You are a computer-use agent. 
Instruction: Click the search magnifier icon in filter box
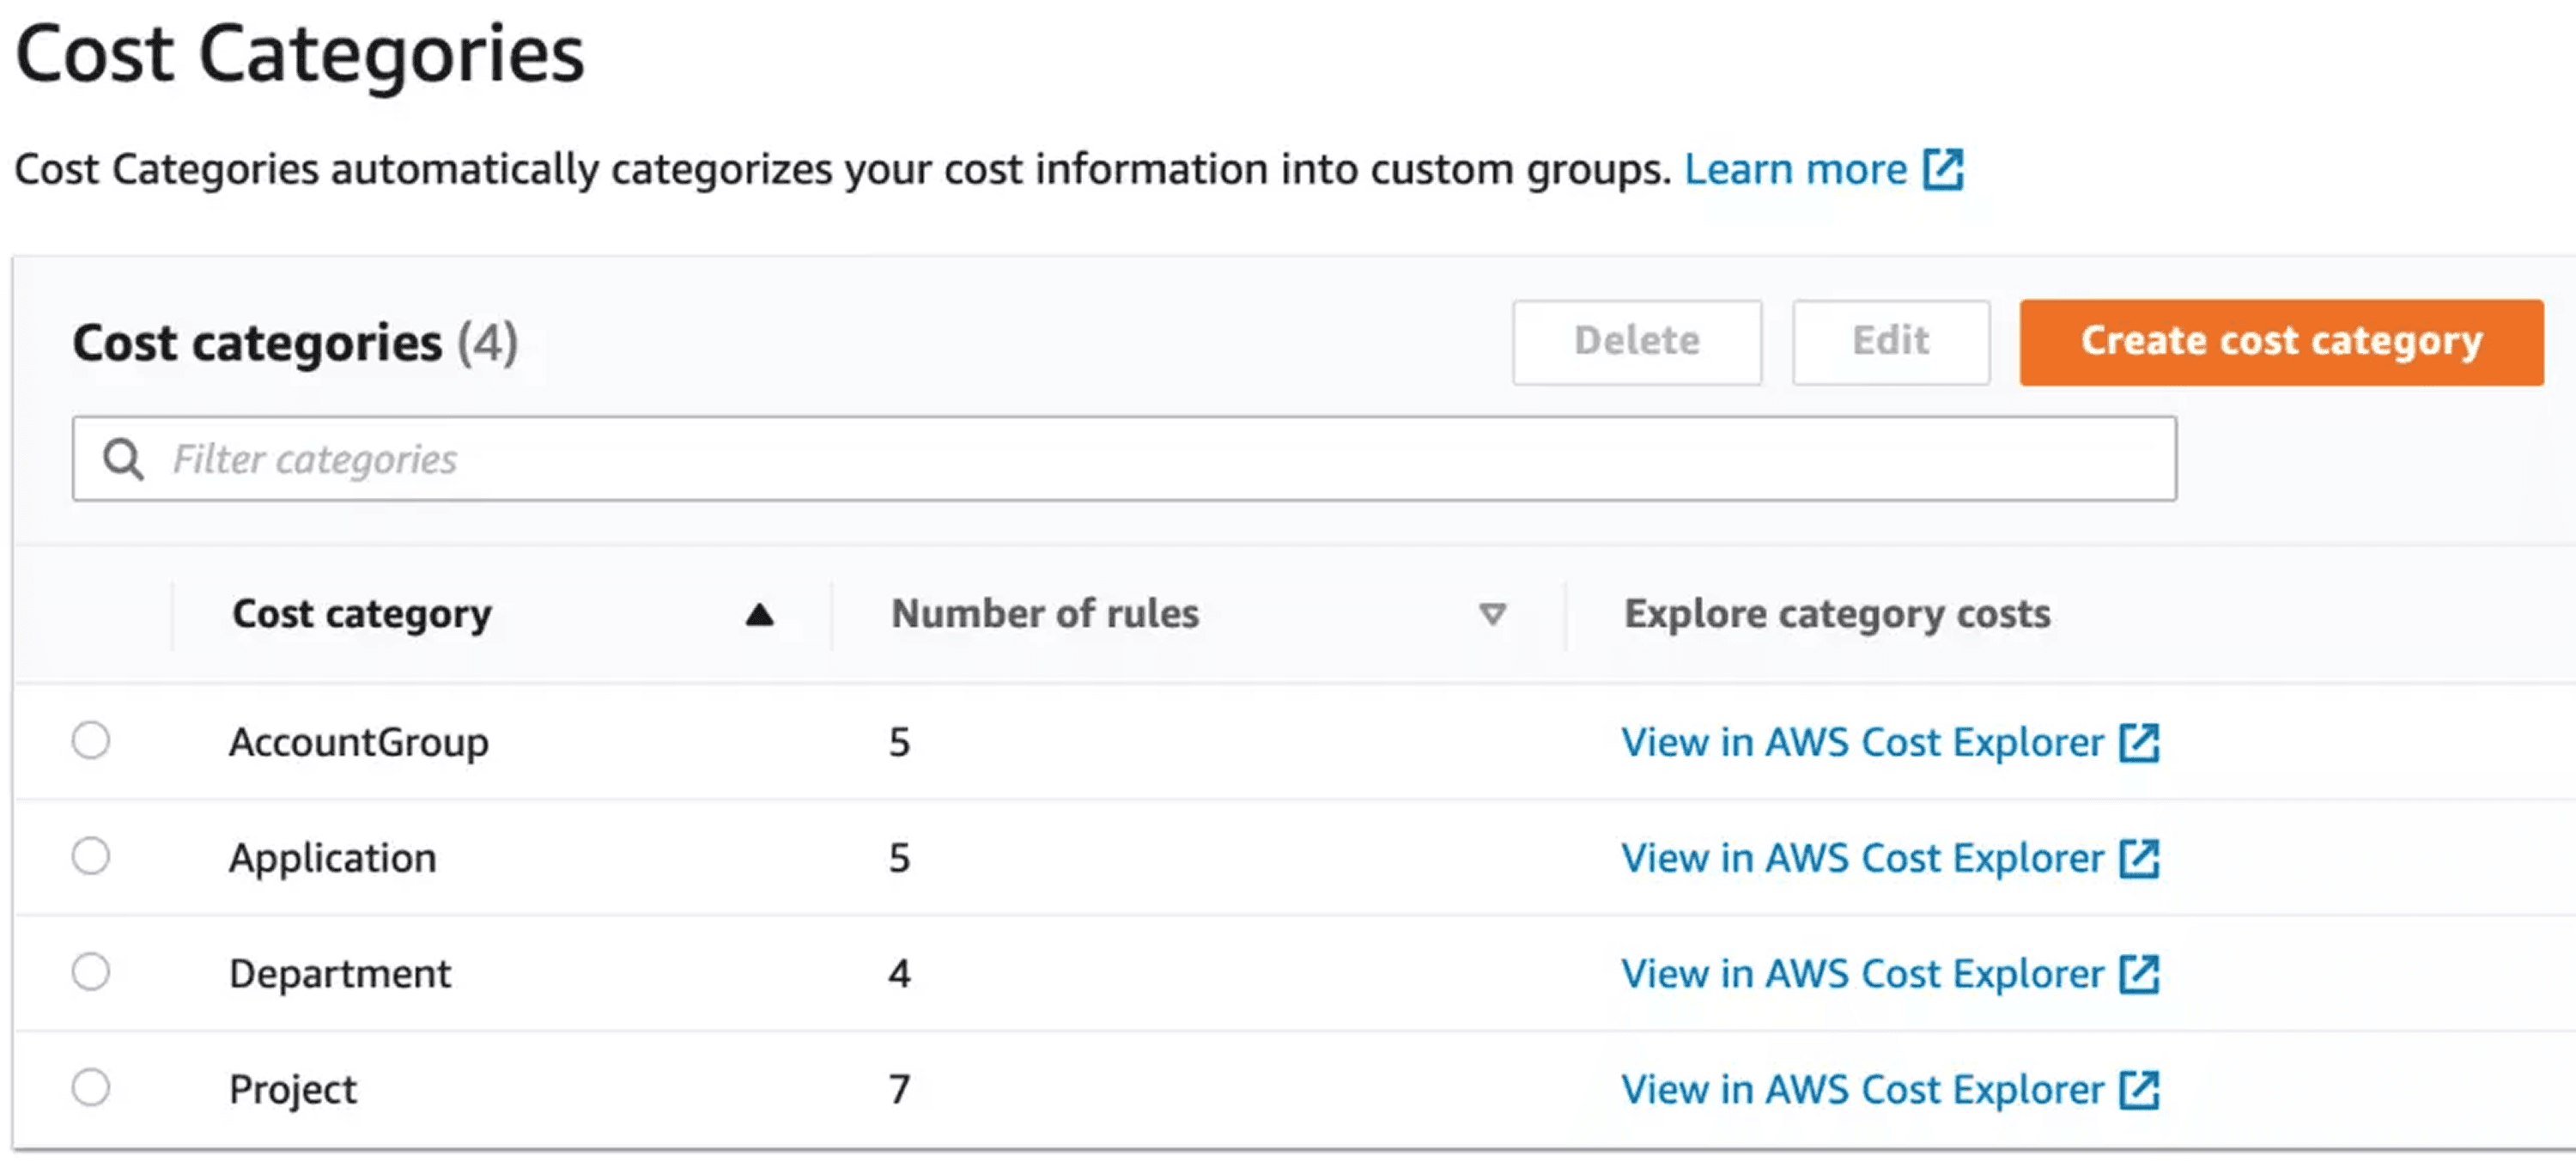coord(124,460)
